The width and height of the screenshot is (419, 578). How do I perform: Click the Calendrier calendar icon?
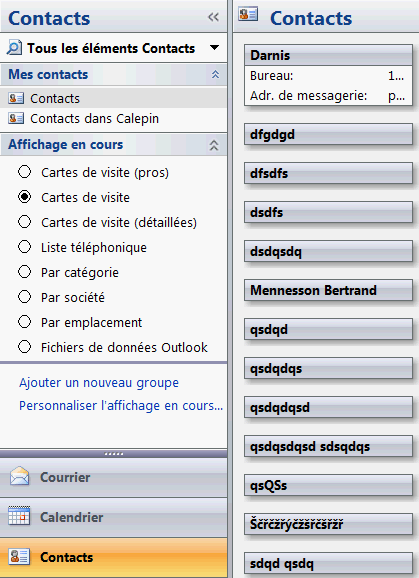19,515
